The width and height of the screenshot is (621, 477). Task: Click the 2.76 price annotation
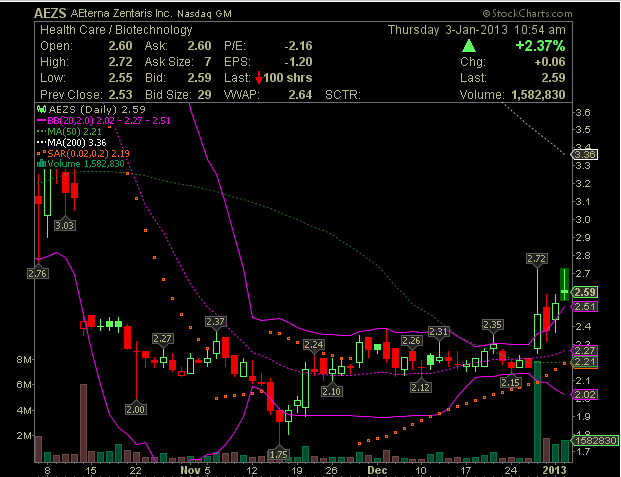(x=38, y=273)
